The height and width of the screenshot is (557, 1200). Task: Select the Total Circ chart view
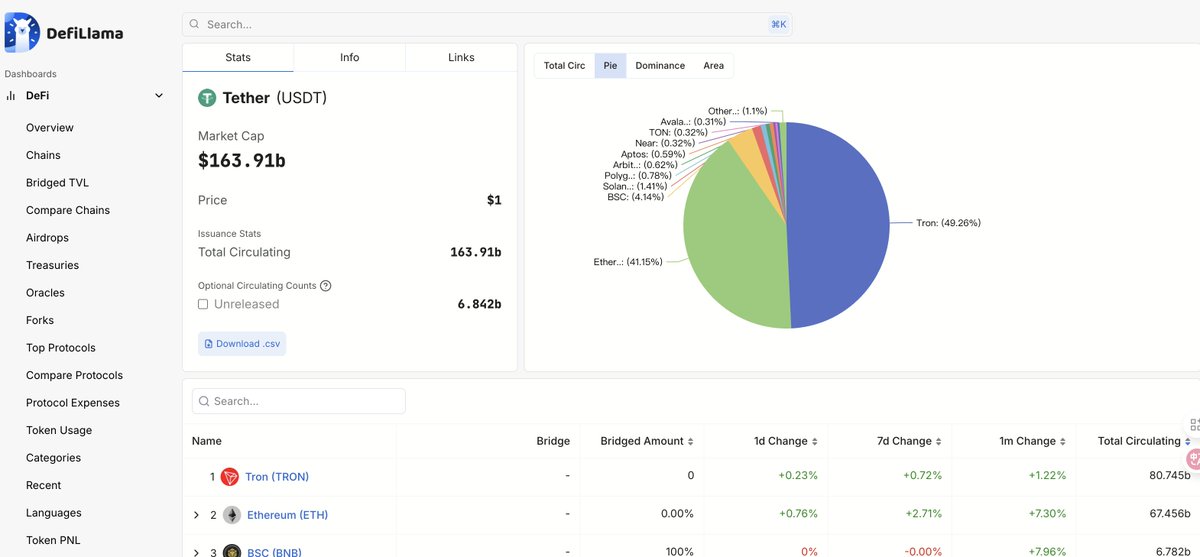(565, 66)
